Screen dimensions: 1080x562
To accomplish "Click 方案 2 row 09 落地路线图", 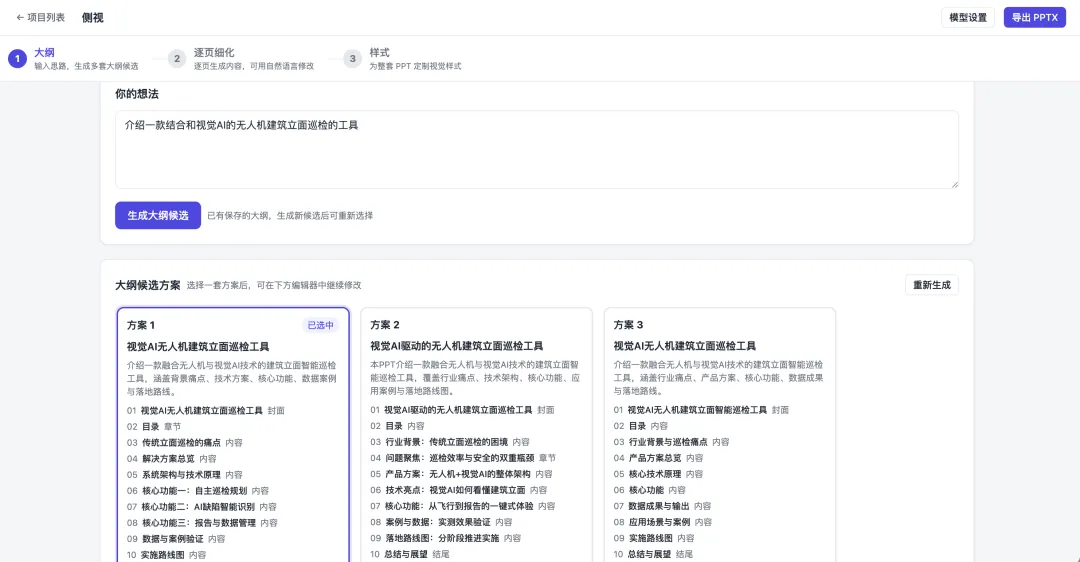I will pyautogui.click(x=446, y=538).
